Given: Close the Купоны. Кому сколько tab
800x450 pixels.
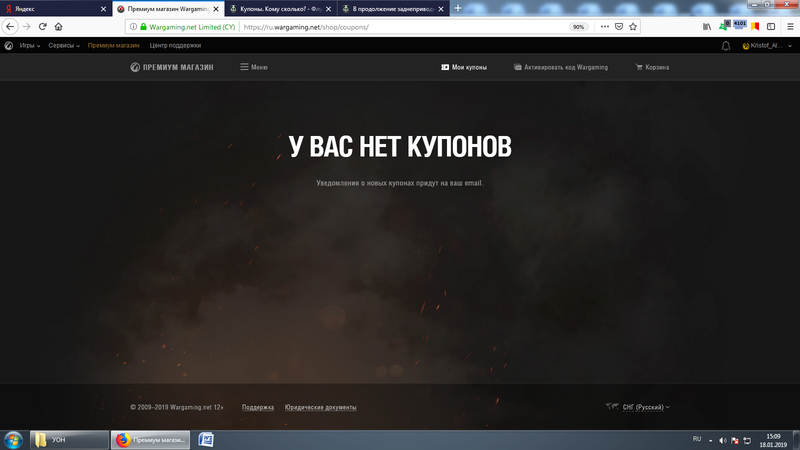Looking at the screenshot, I should coord(329,9).
